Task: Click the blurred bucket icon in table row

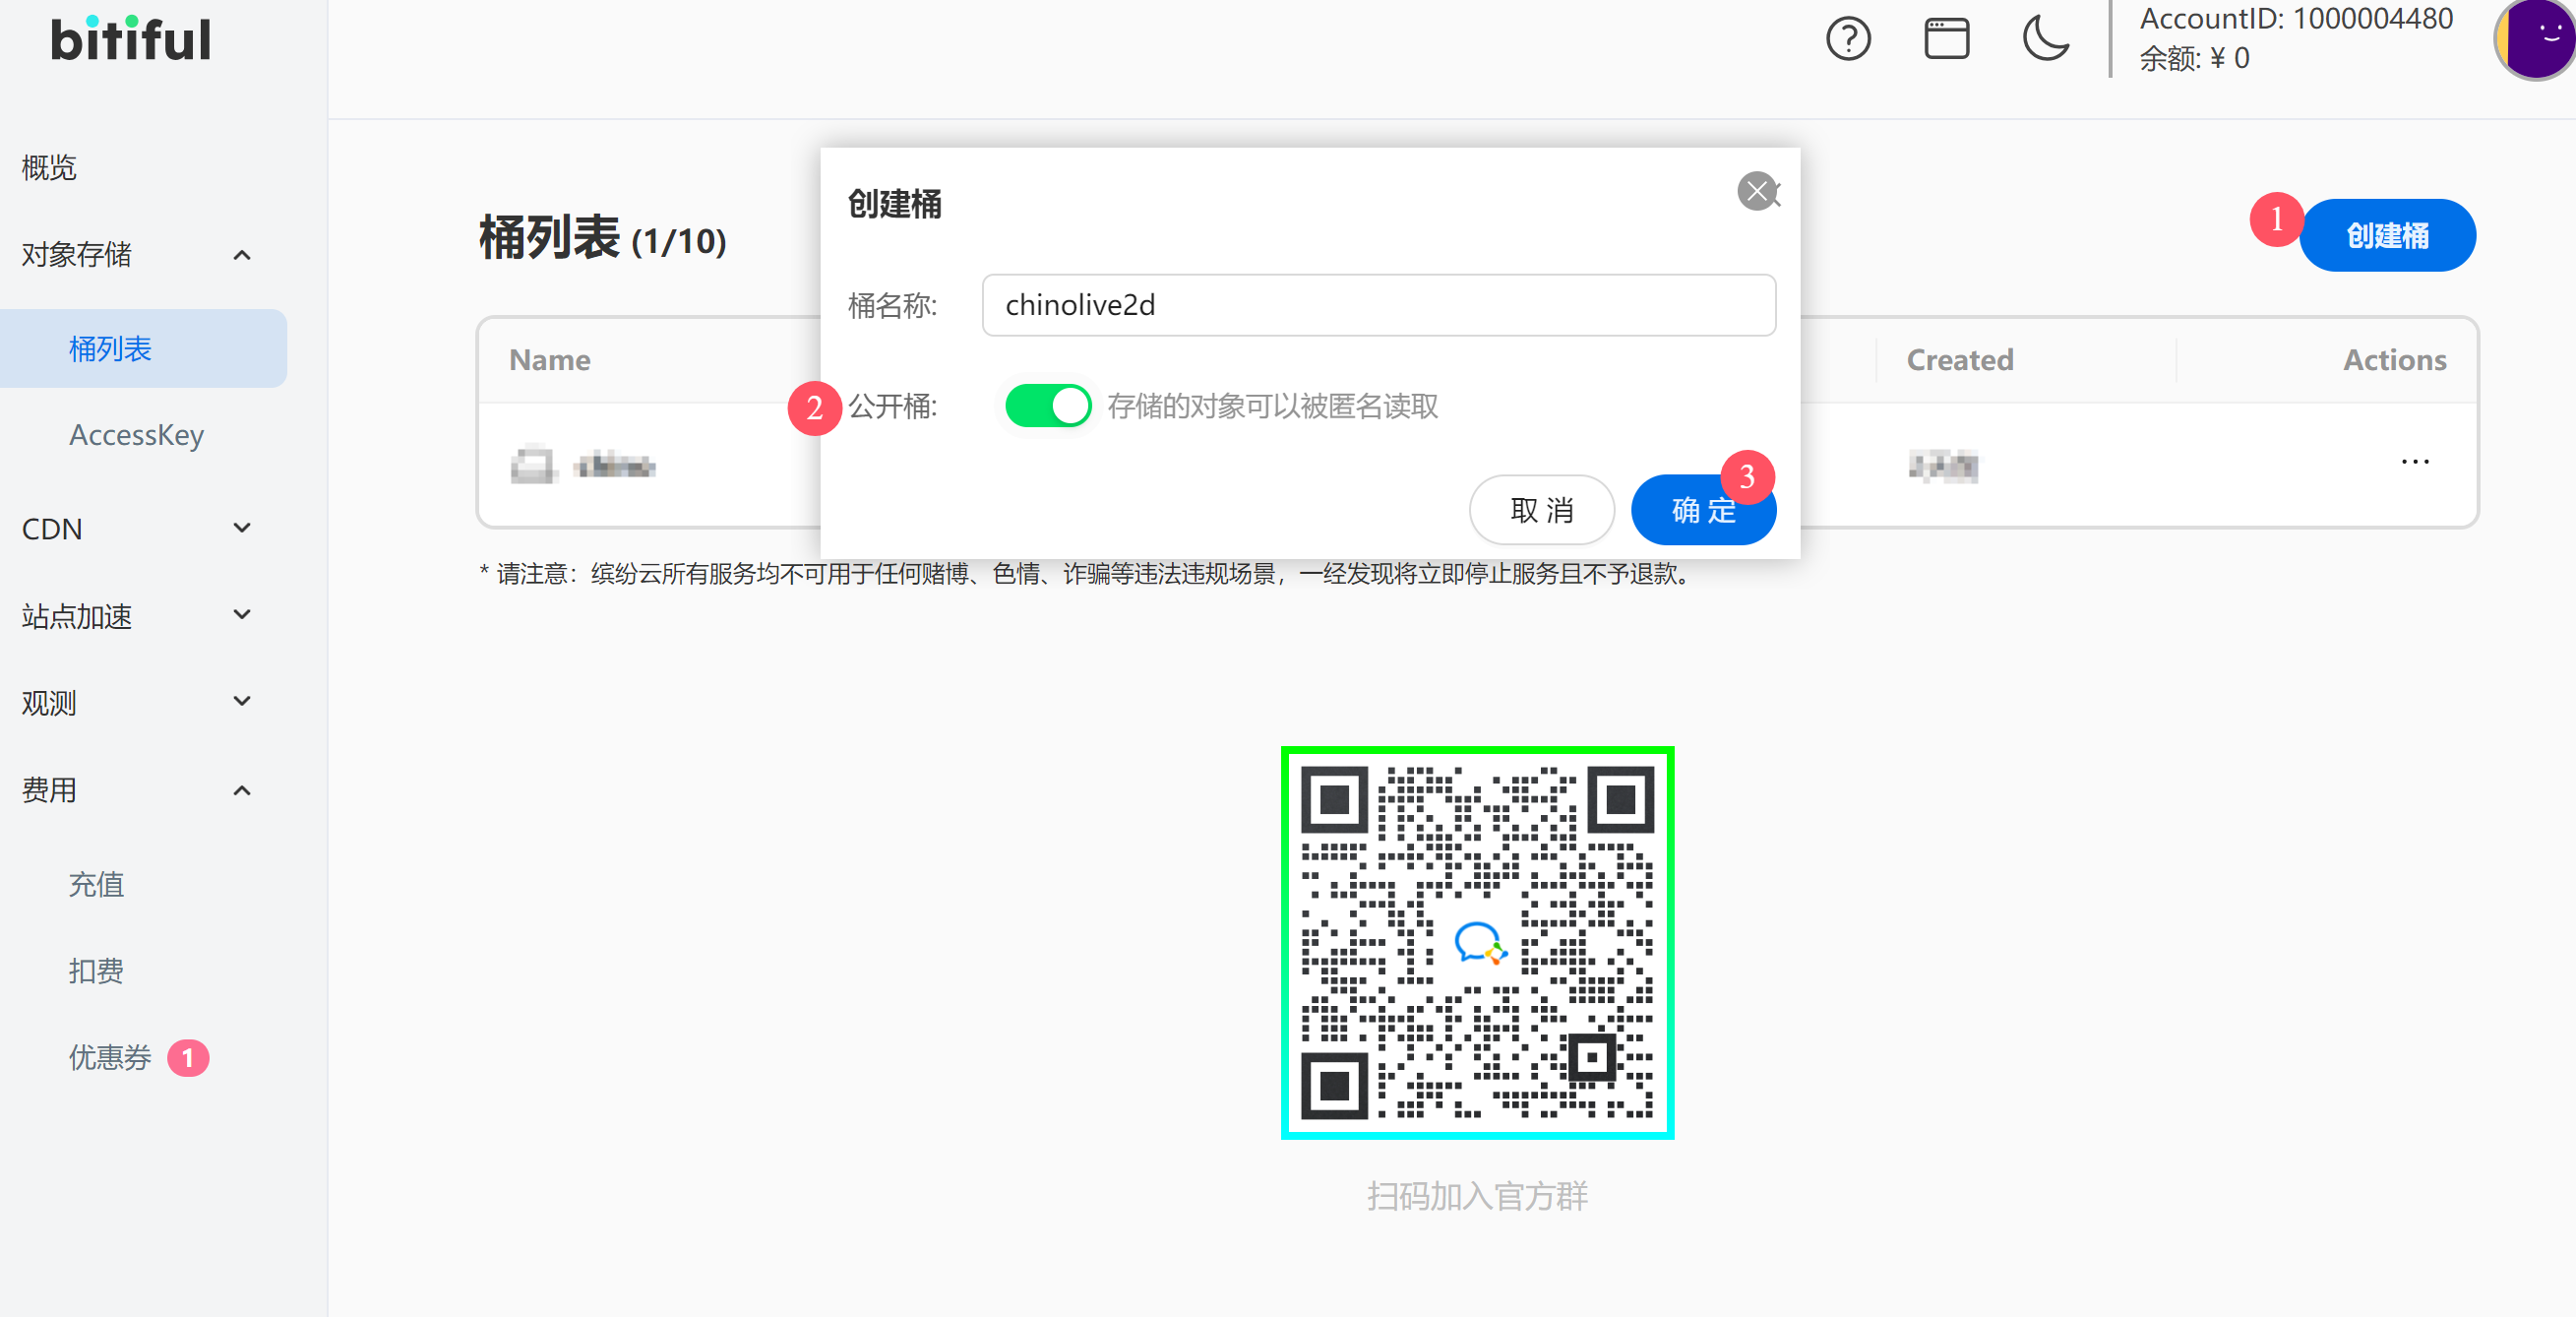Action: (532, 465)
